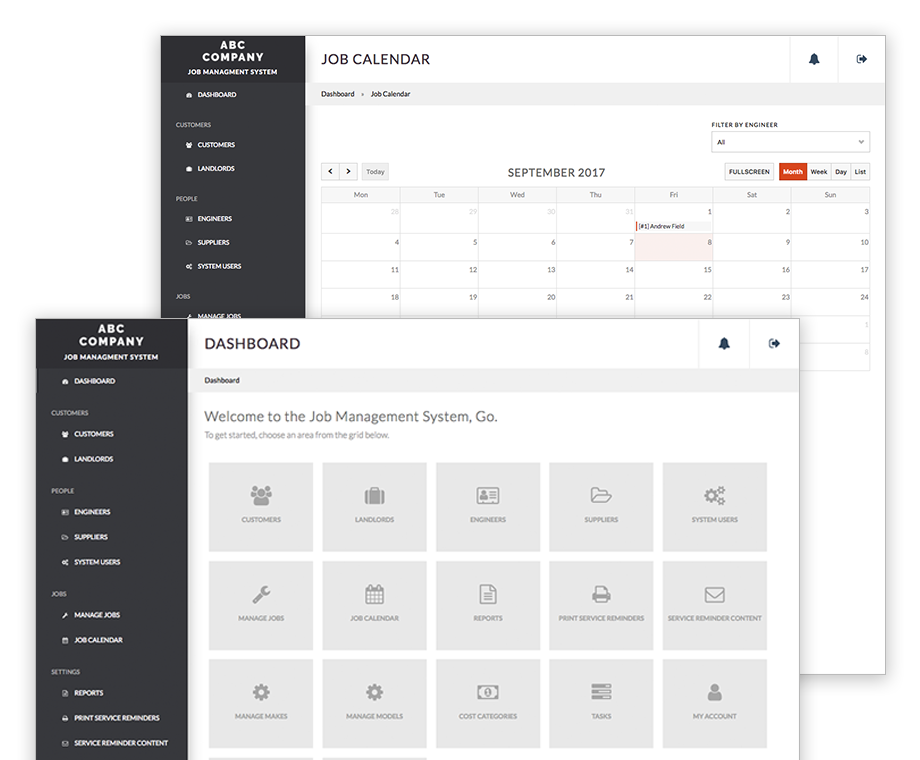Open the Manage Models gear tile
The height and width of the screenshot is (760, 920).
[x=374, y=703]
